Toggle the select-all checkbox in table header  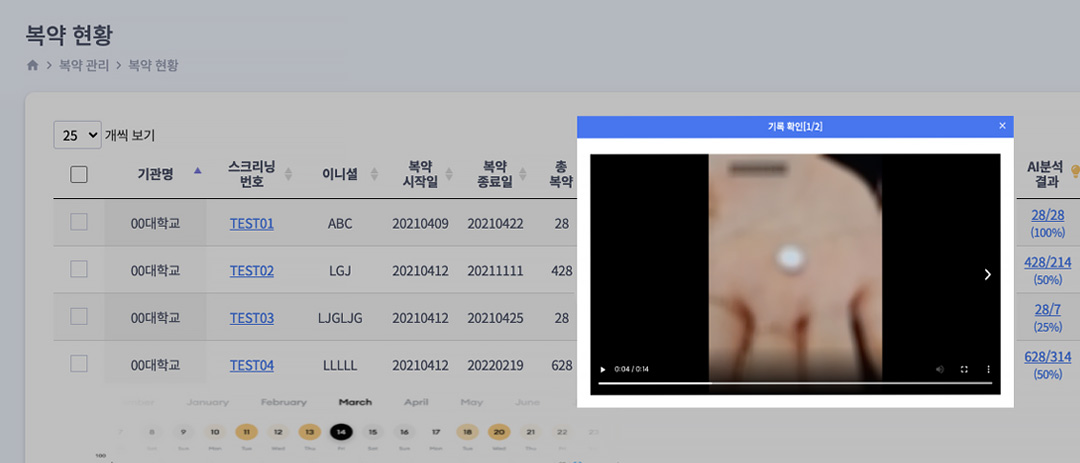tap(79, 174)
